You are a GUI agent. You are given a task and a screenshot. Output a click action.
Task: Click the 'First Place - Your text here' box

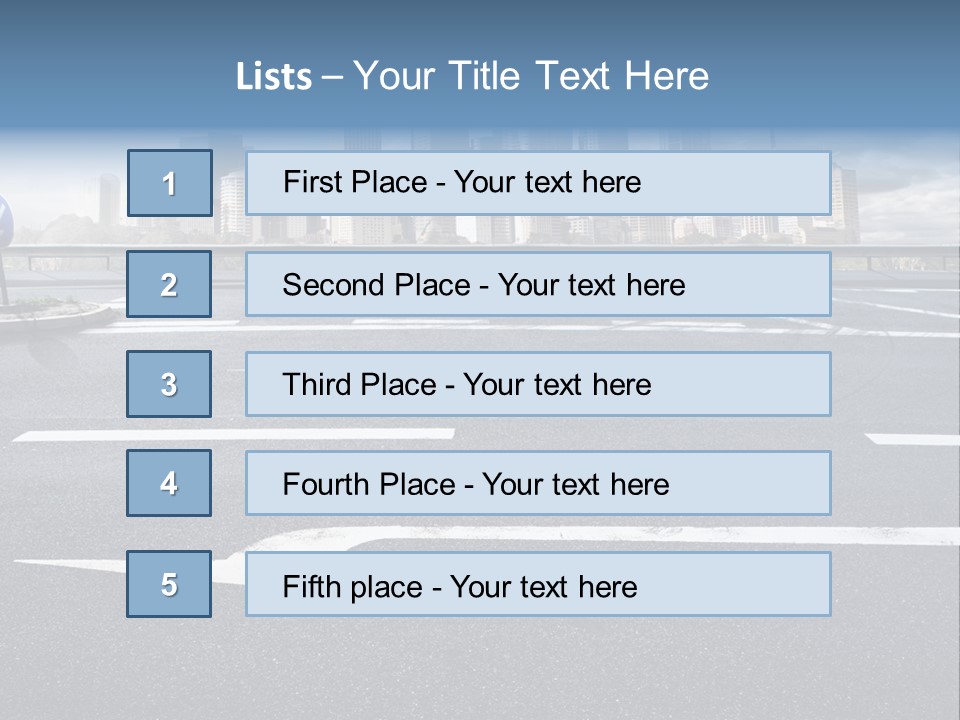tap(538, 183)
